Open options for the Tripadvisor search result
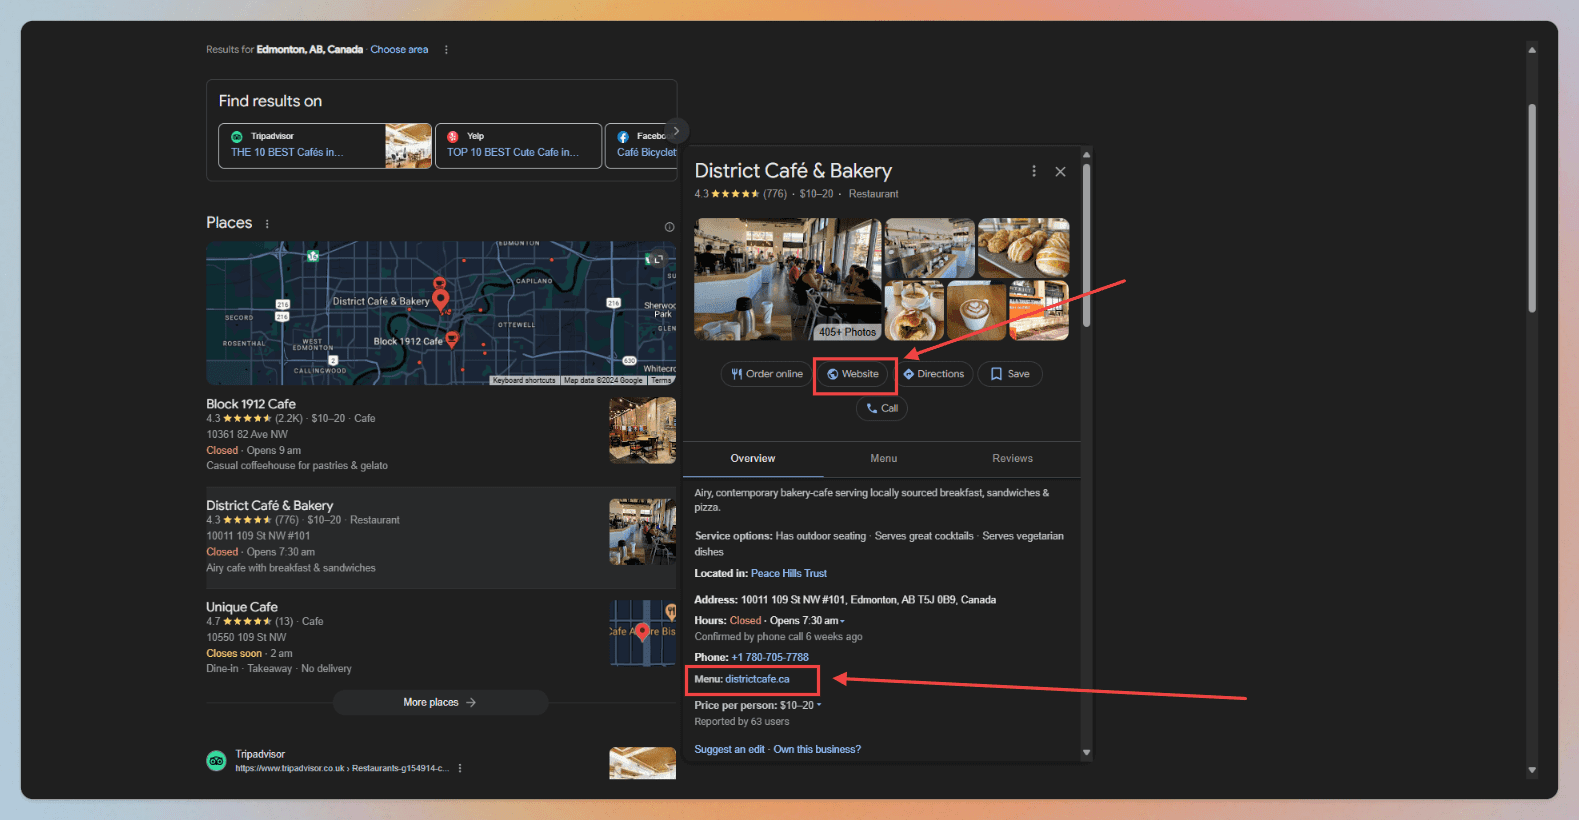This screenshot has width=1579, height=820. [x=460, y=769]
